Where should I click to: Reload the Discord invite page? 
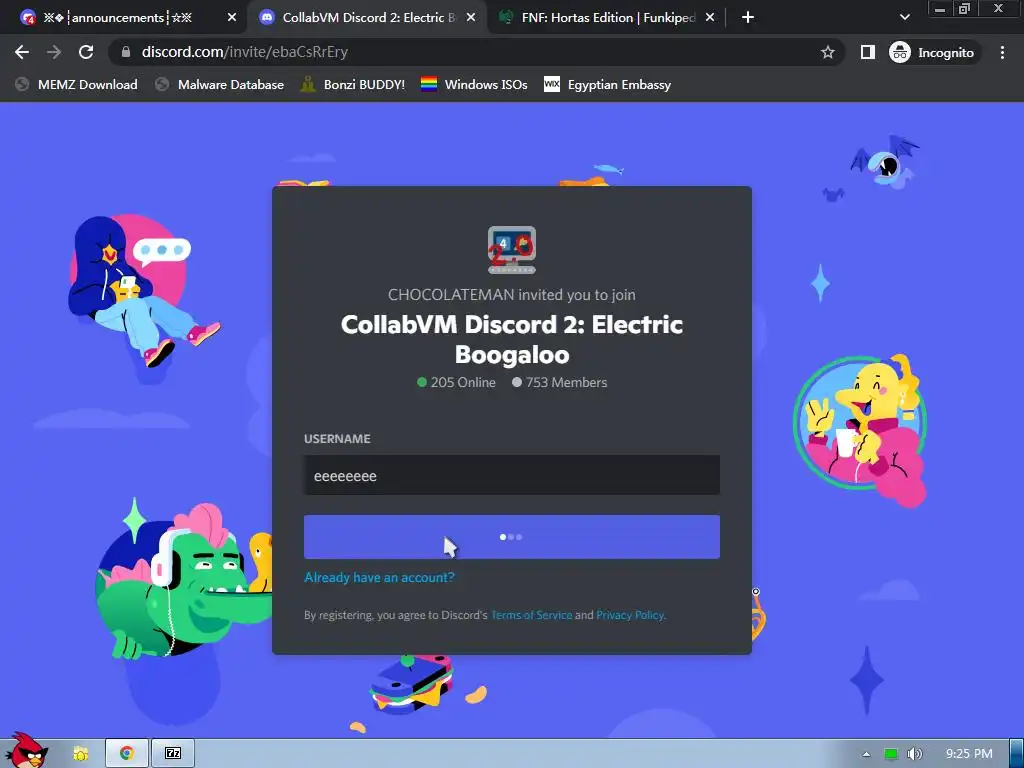tap(86, 52)
